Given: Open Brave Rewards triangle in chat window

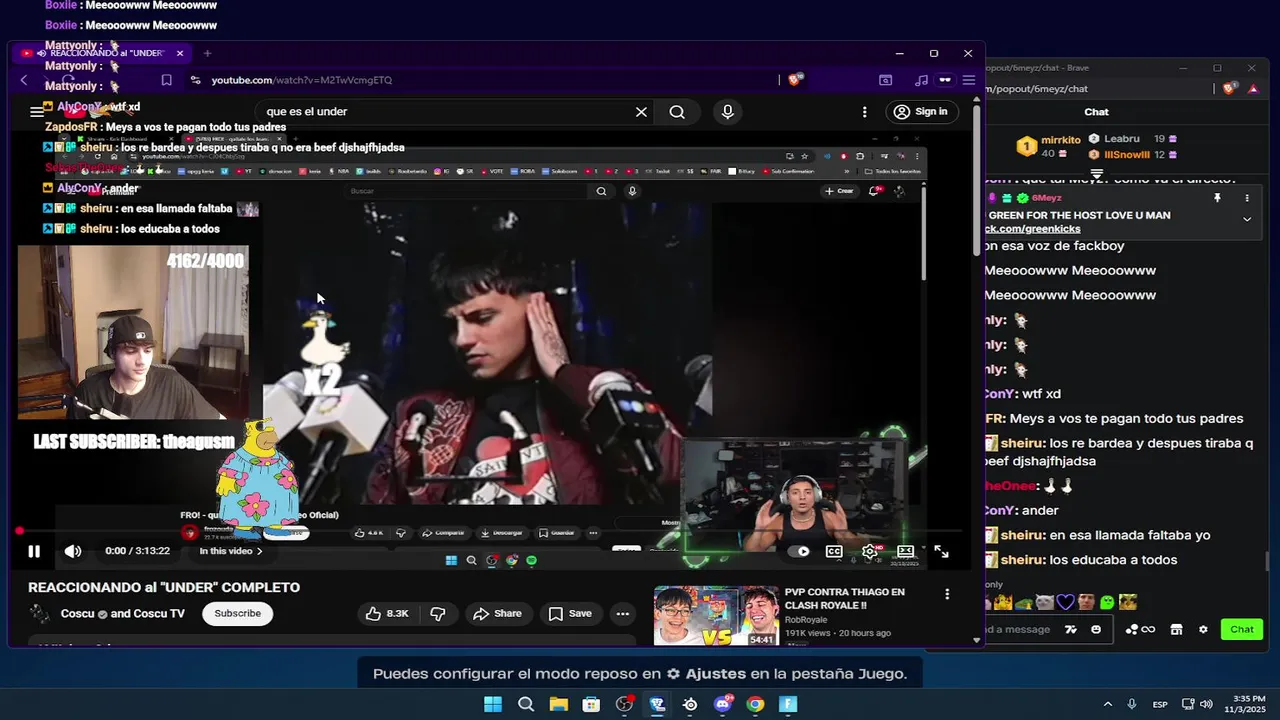Looking at the screenshot, I should [x=1253, y=89].
